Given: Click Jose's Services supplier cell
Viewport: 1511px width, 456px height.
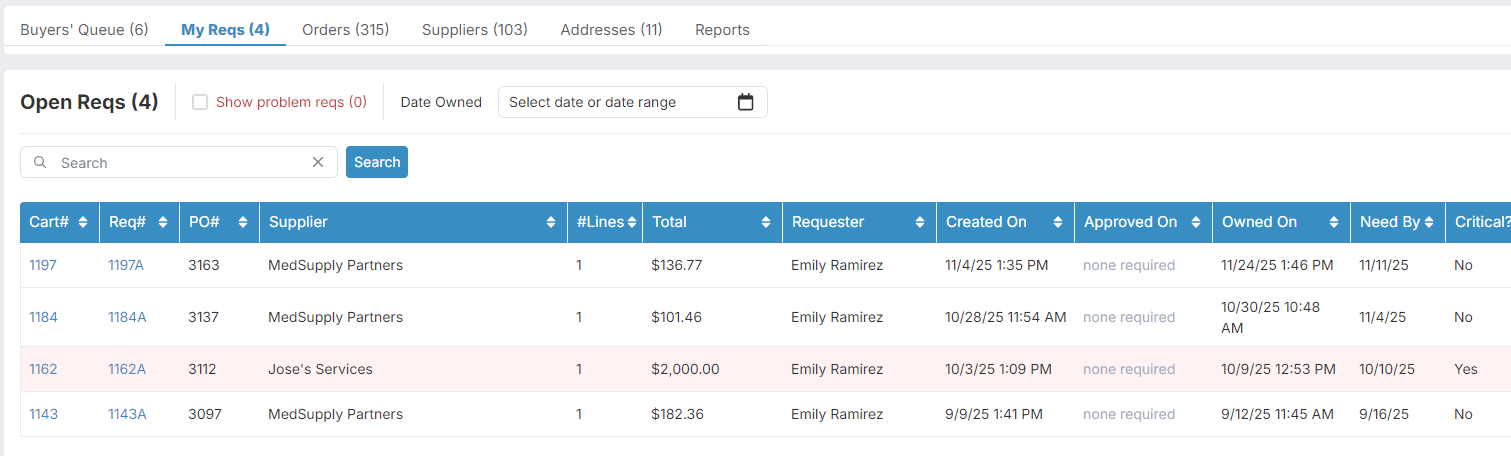Looking at the screenshot, I should point(320,369).
